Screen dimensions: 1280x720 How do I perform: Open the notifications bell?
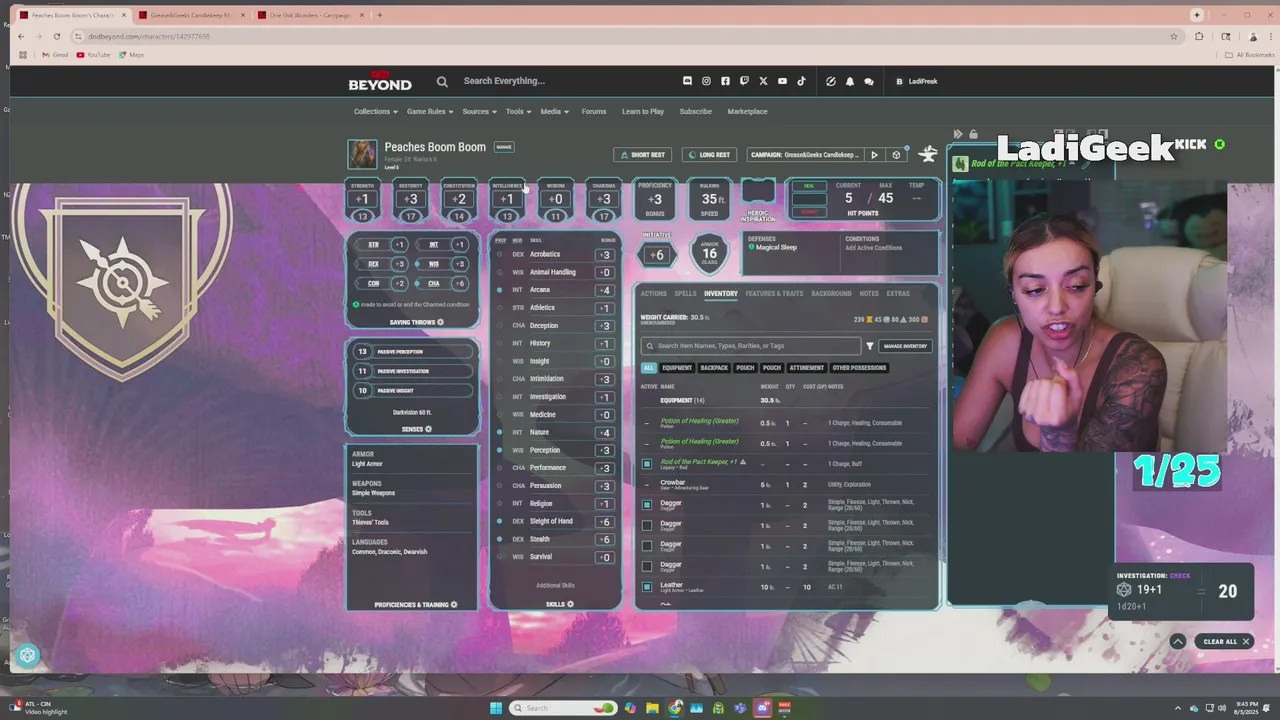coord(850,81)
